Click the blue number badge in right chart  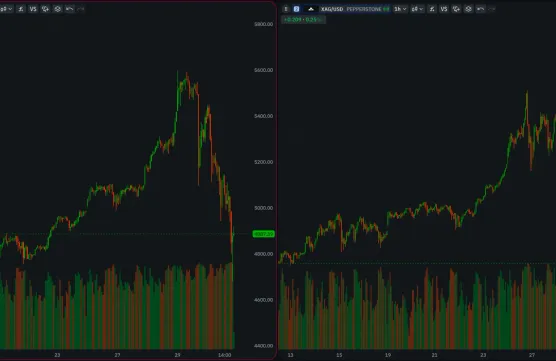(x=296, y=9)
